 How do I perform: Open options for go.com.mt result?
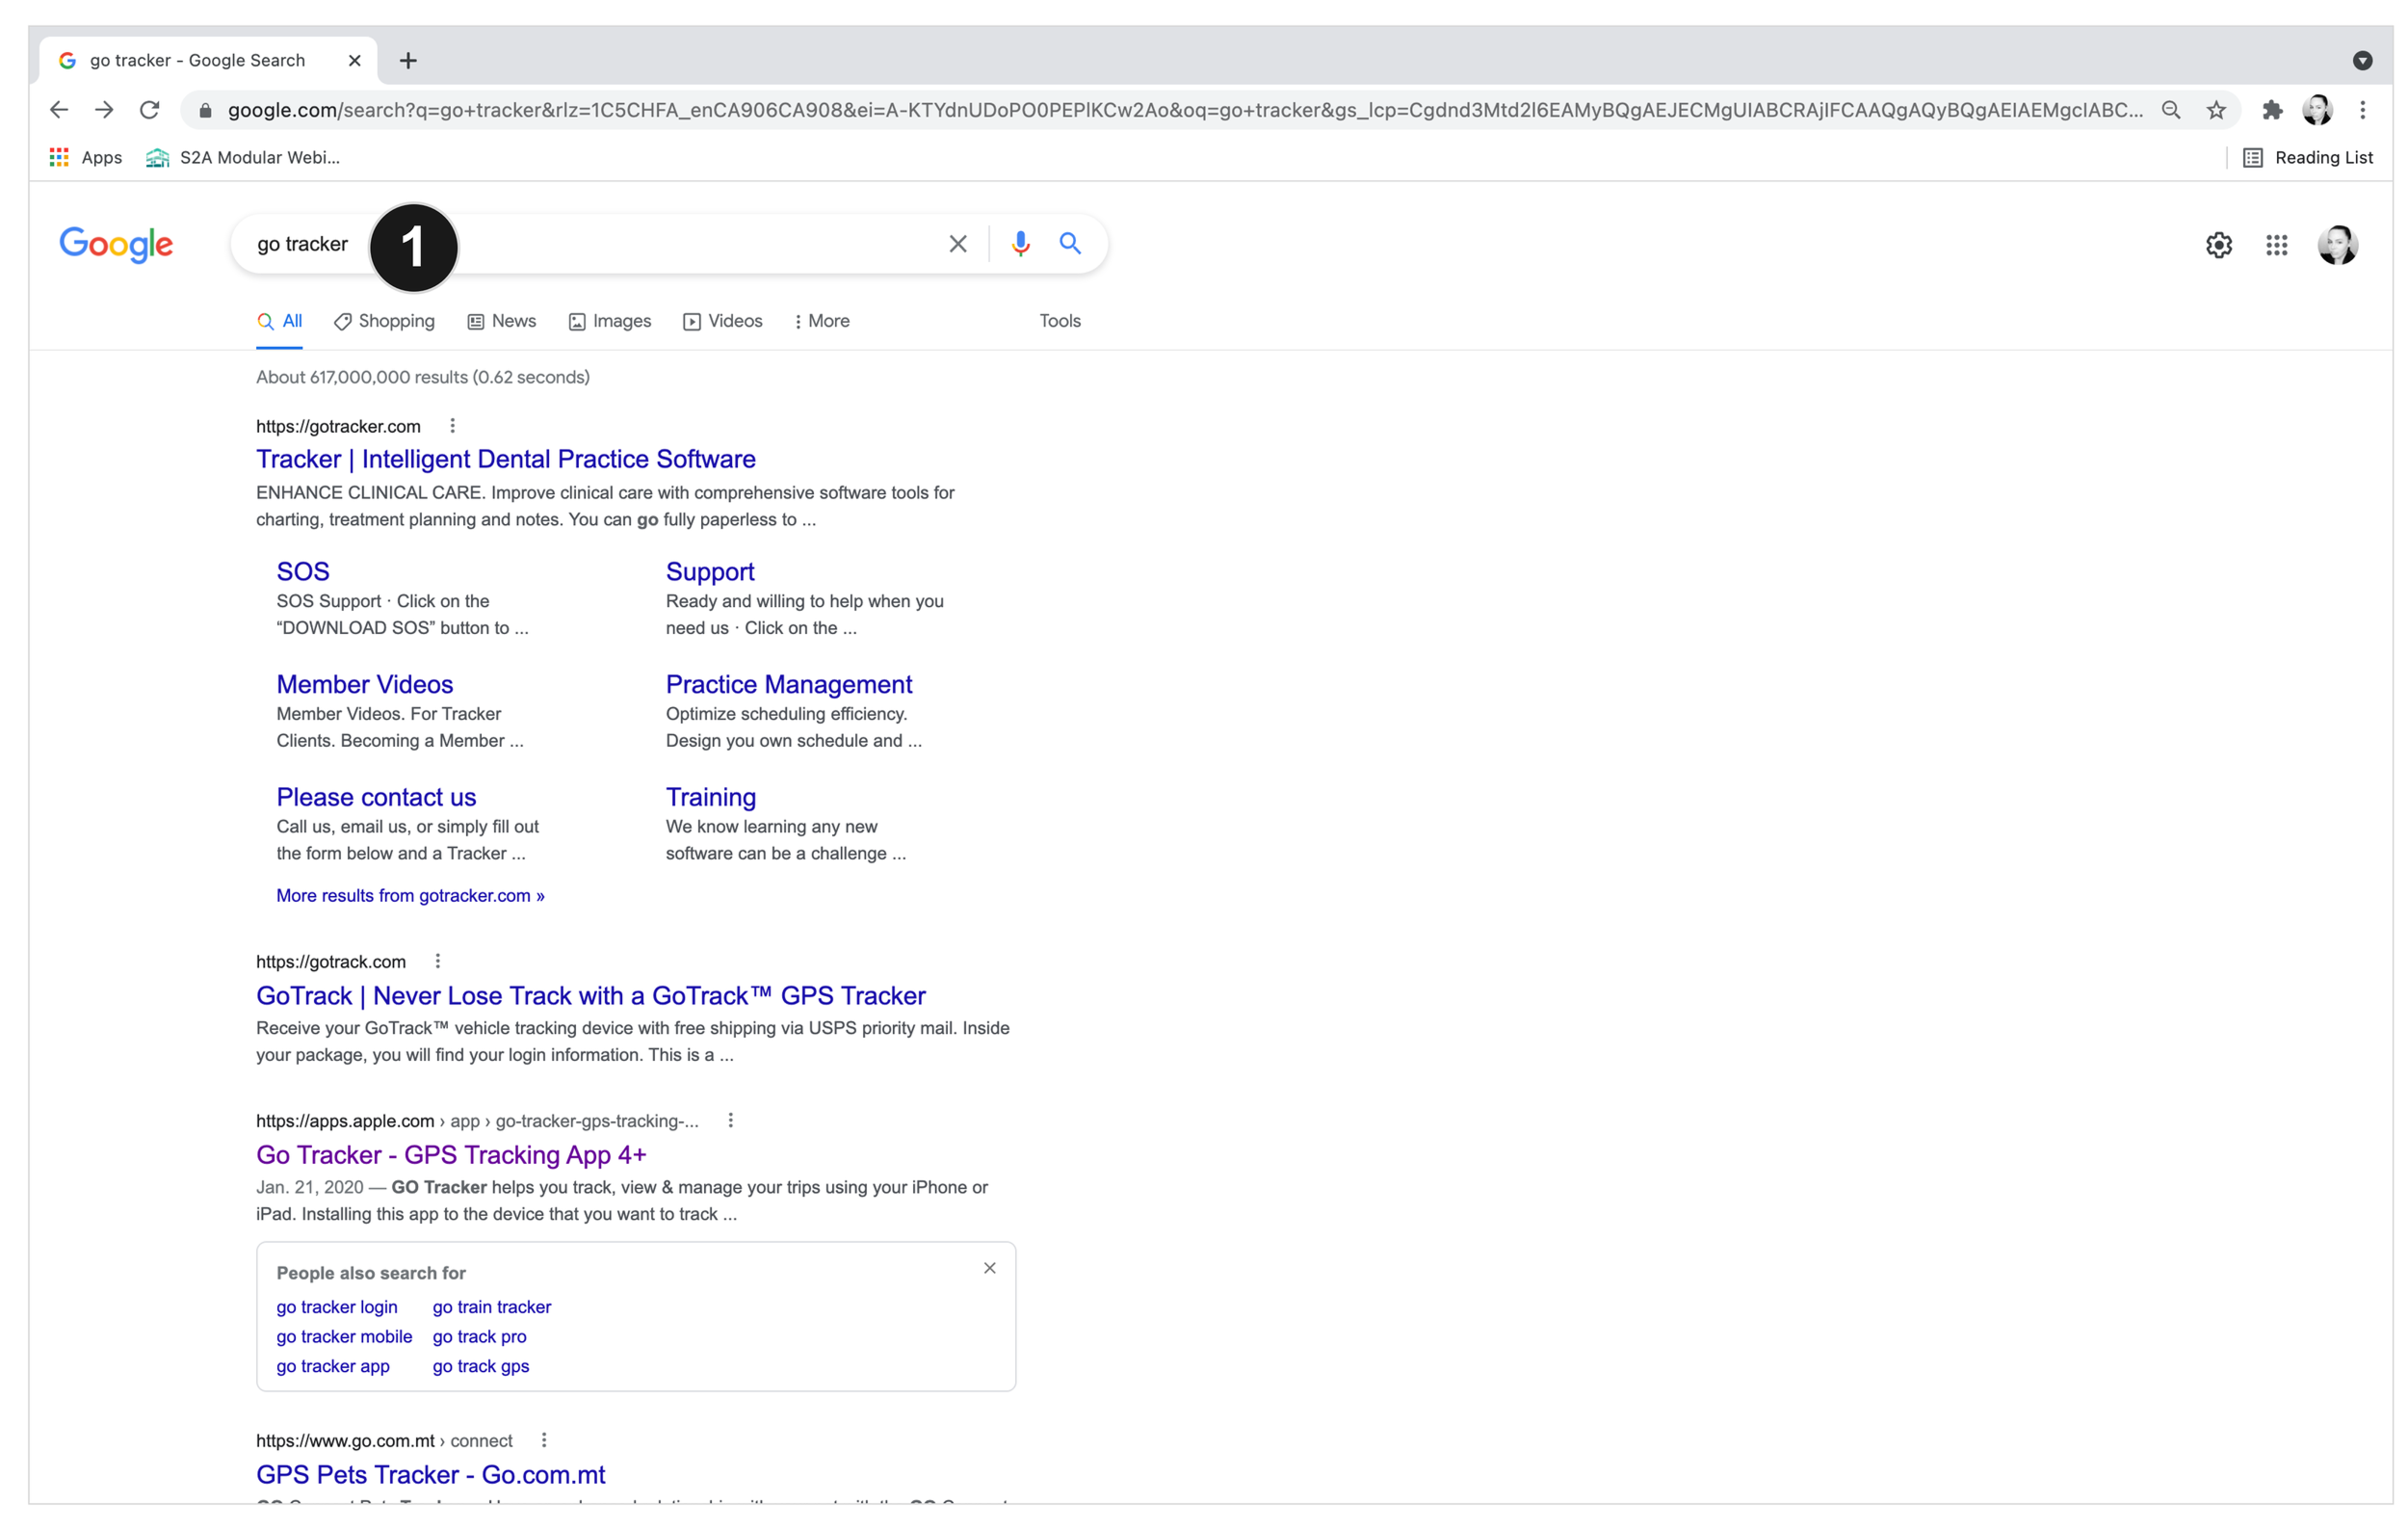tap(544, 1440)
